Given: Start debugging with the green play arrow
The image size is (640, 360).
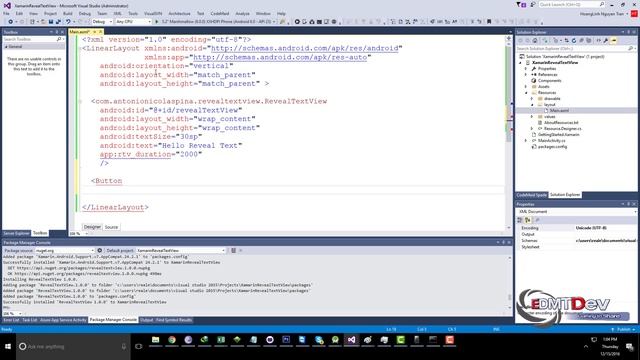Looking at the screenshot, I should tap(156, 22).
